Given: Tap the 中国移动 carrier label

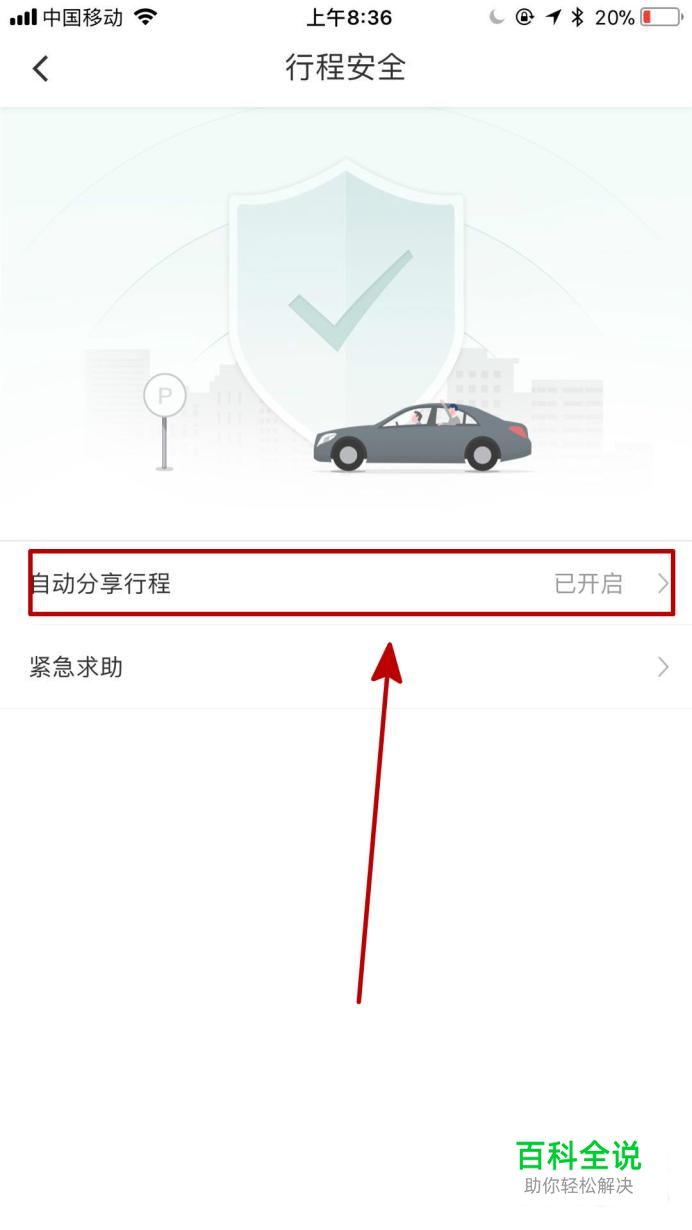Looking at the screenshot, I should 83,17.
